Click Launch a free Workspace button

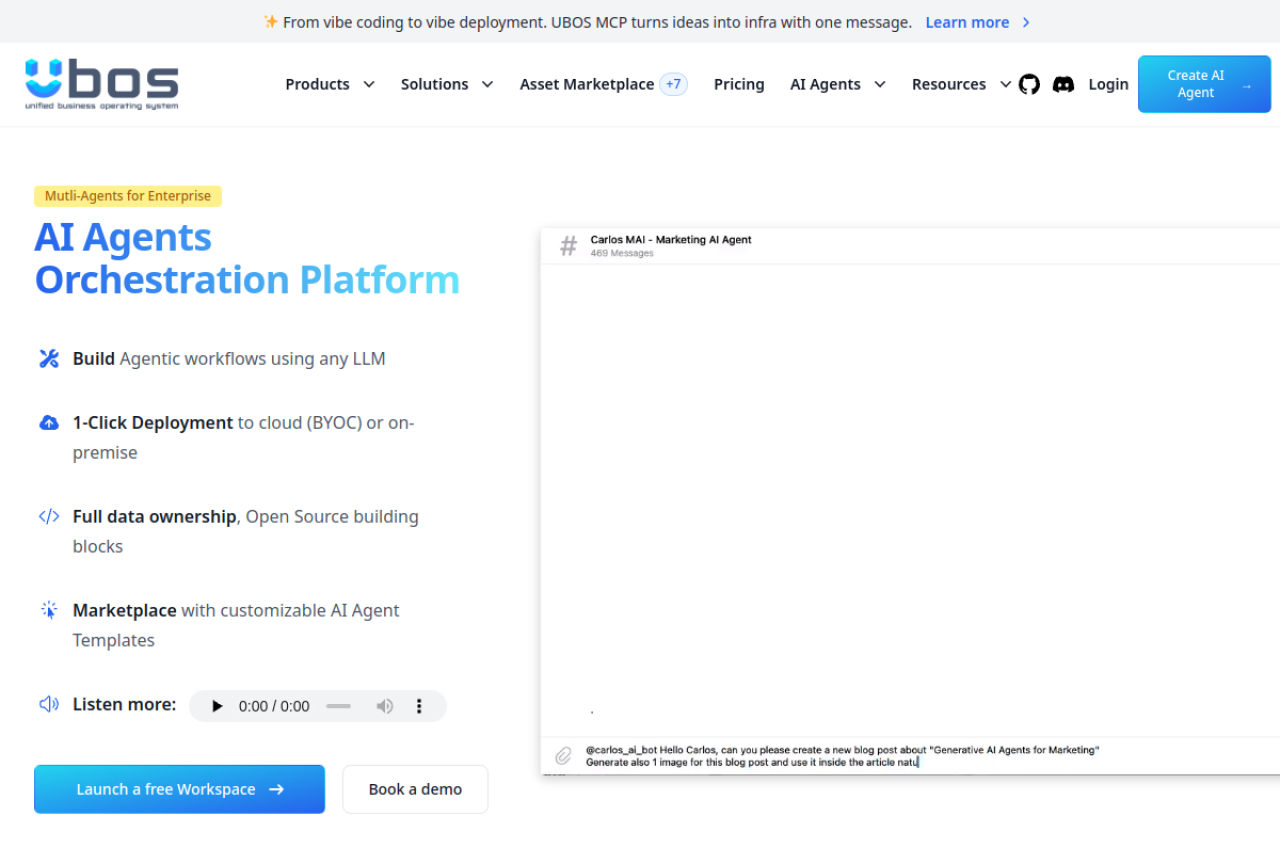click(x=180, y=789)
